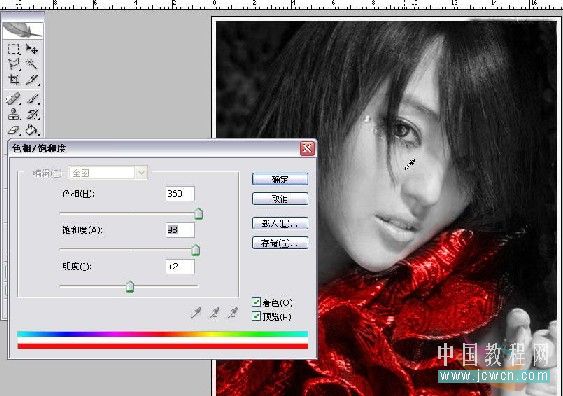The width and height of the screenshot is (563, 396).
Task: Toggle the Colorize (着色) checkbox
Action: click(x=256, y=302)
